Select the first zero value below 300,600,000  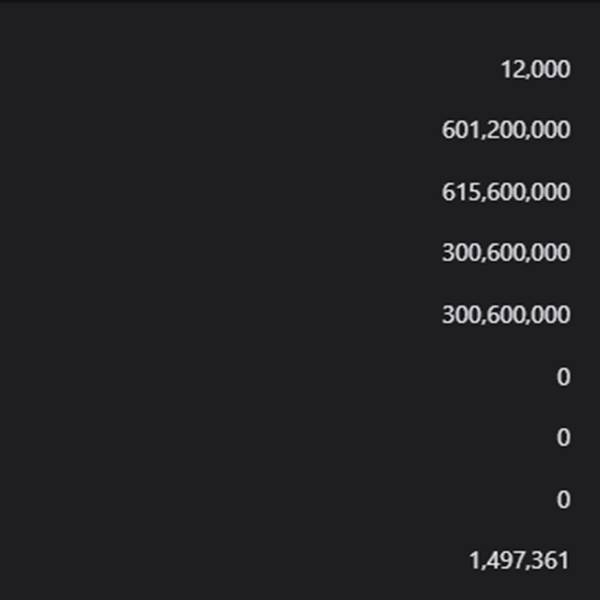coord(563,377)
